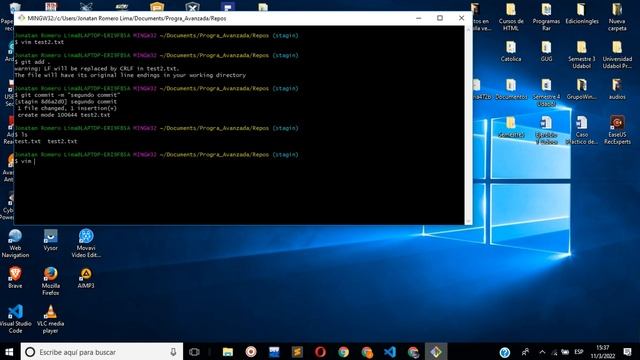Switch ESP keyboard language indicator
The width and height of the screenshot is (640, 360).
tap(579, 352)
